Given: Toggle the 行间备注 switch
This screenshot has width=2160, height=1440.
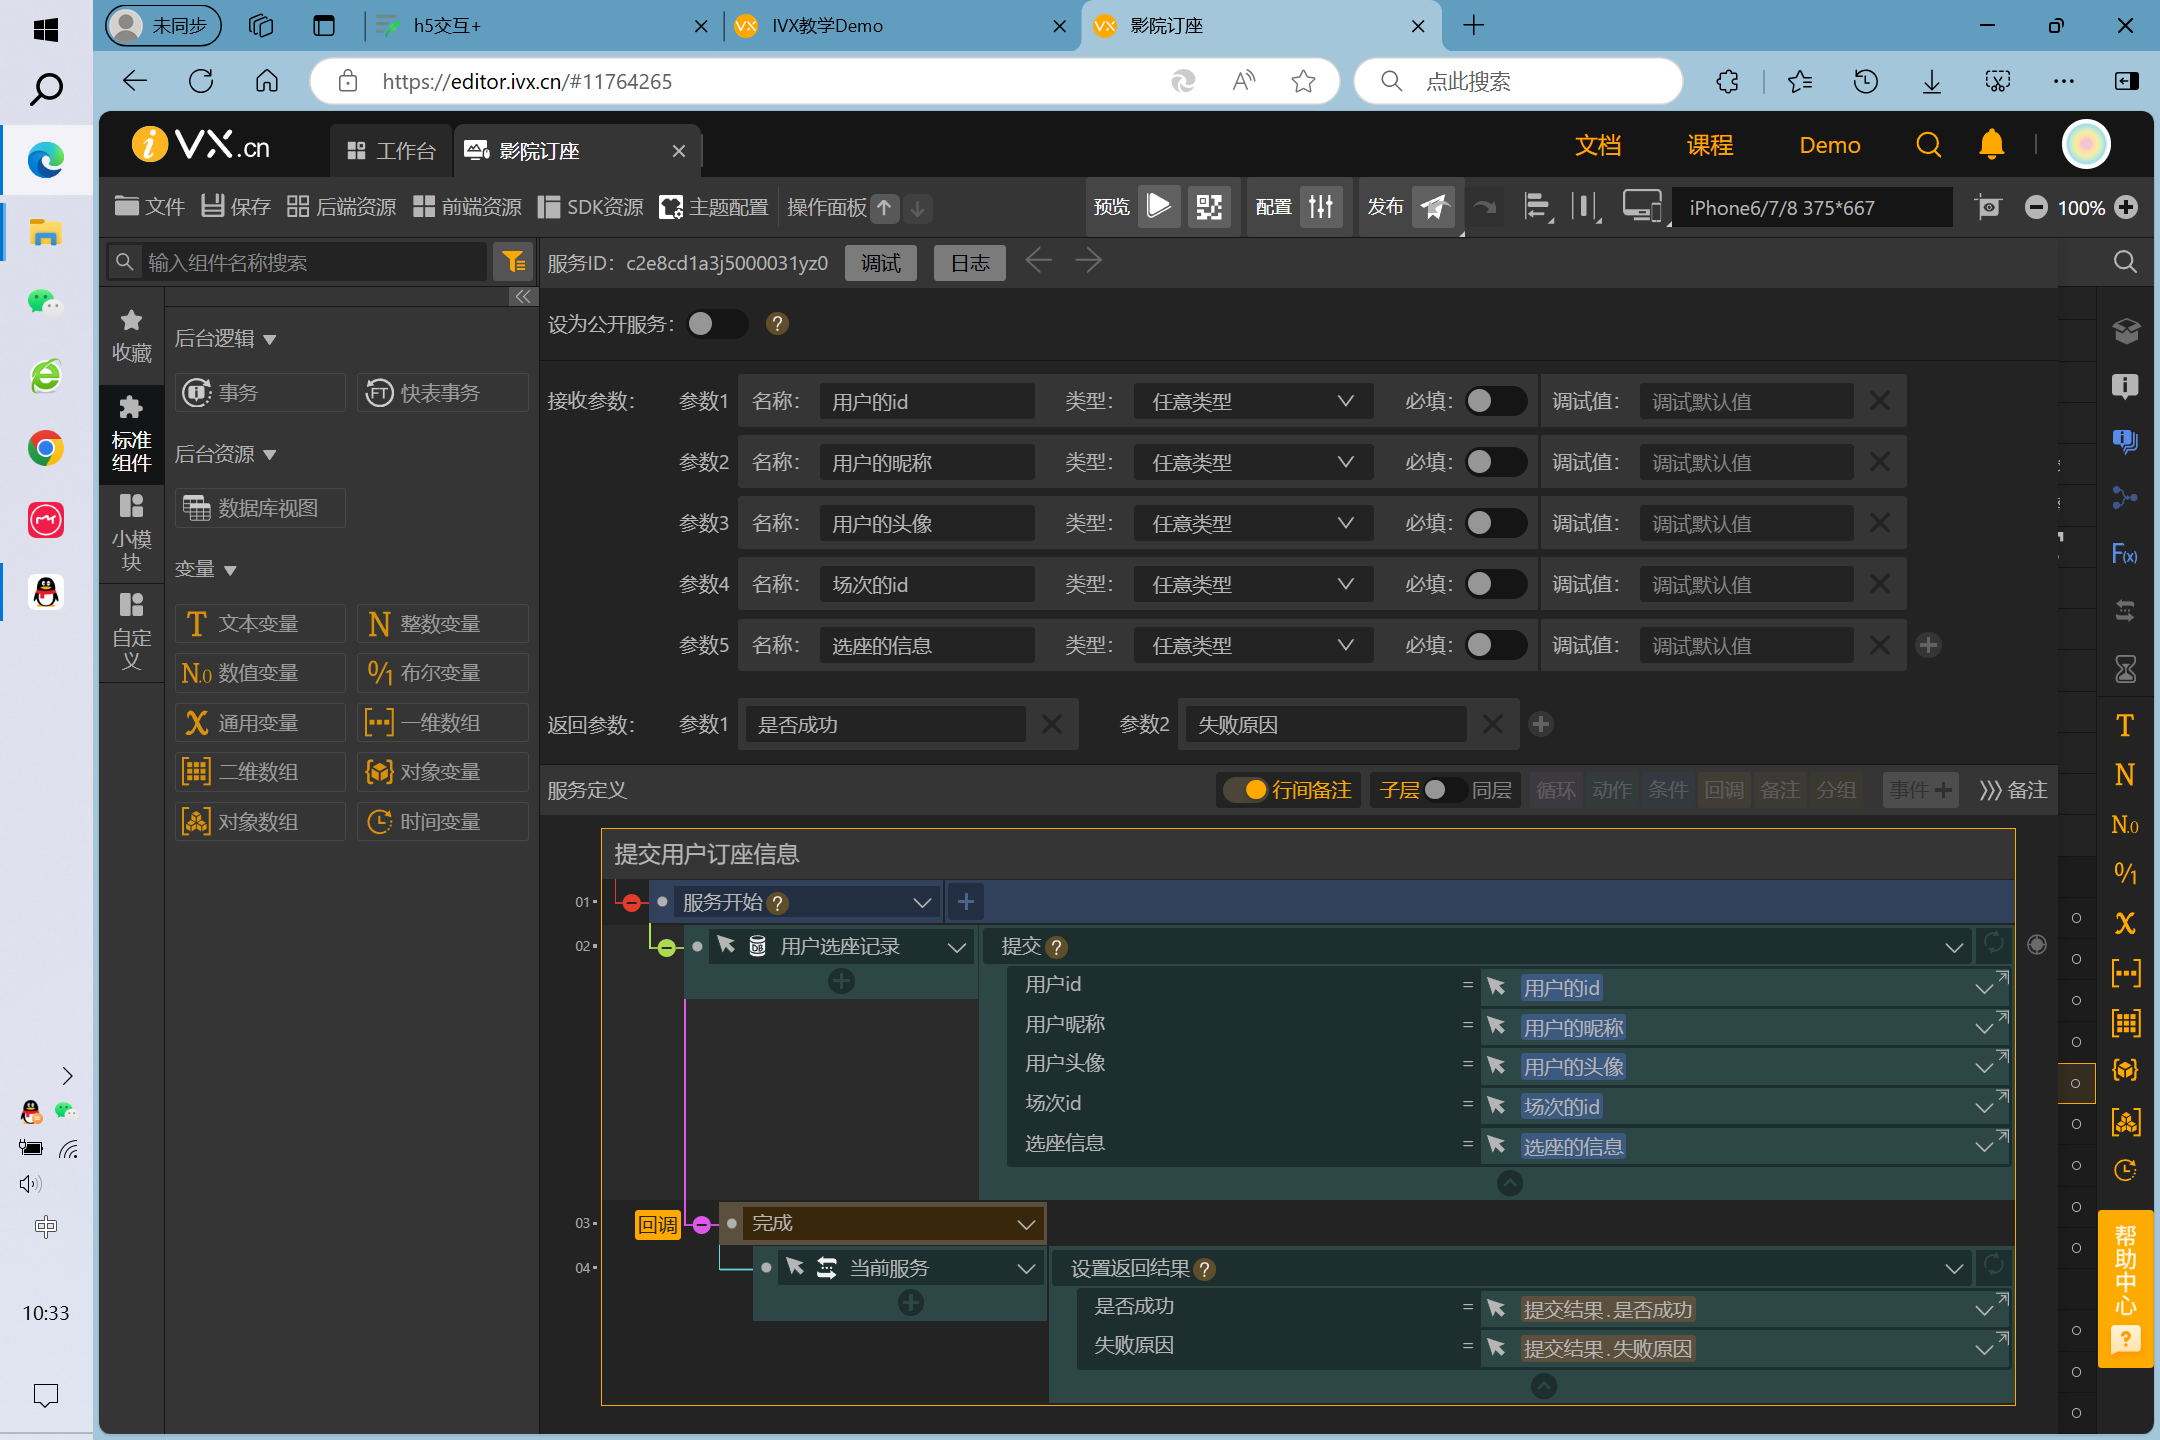Looking at the screenshot, I should pyautogui.click(x=1246, y=790).
